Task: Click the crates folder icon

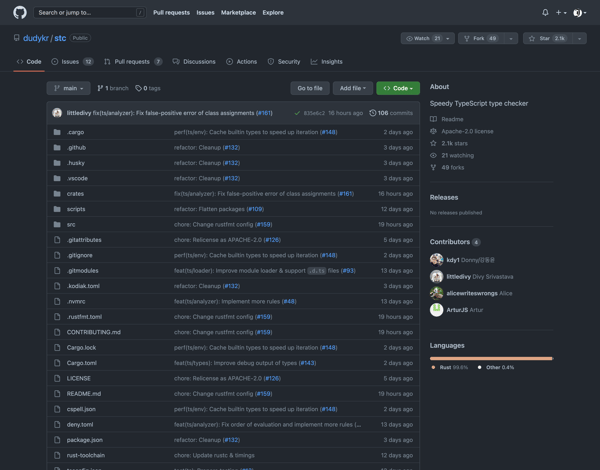Action: [57, 194]
